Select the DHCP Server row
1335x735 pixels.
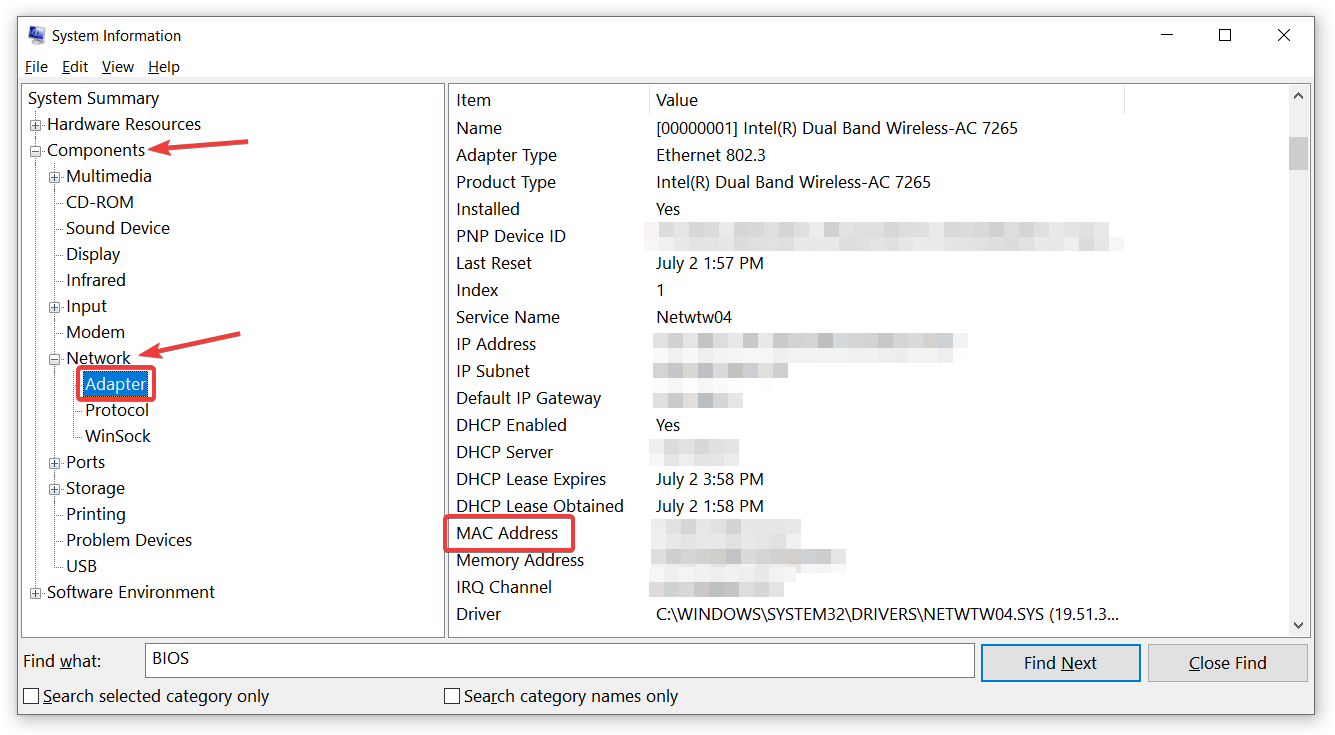tap(868, 452)
